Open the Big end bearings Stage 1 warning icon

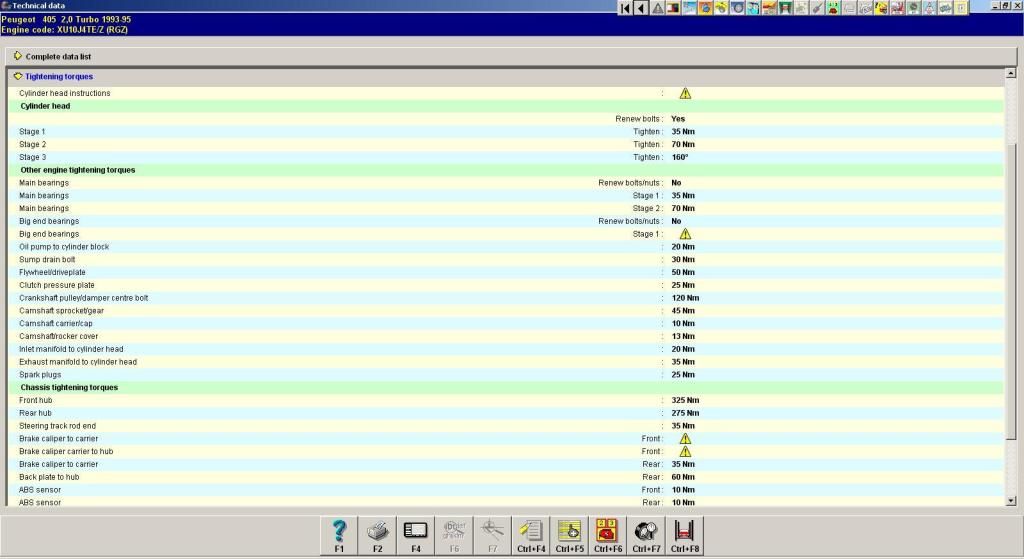coord(685,234)
